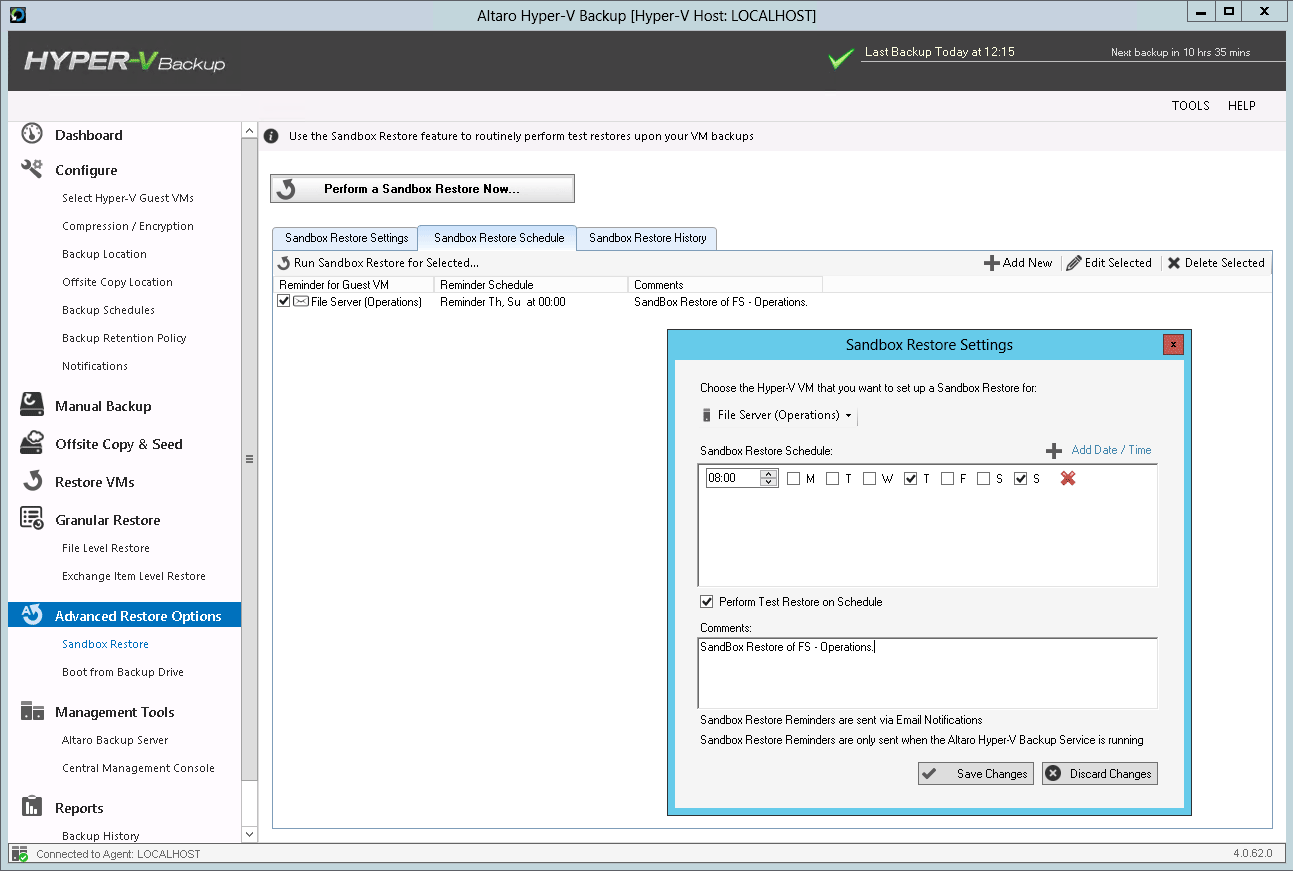Image resolution: width=1293 pixels, height=871 pixels.
Task: Toggle the Wednesday (W) checkbox
Action: [870, 479]
